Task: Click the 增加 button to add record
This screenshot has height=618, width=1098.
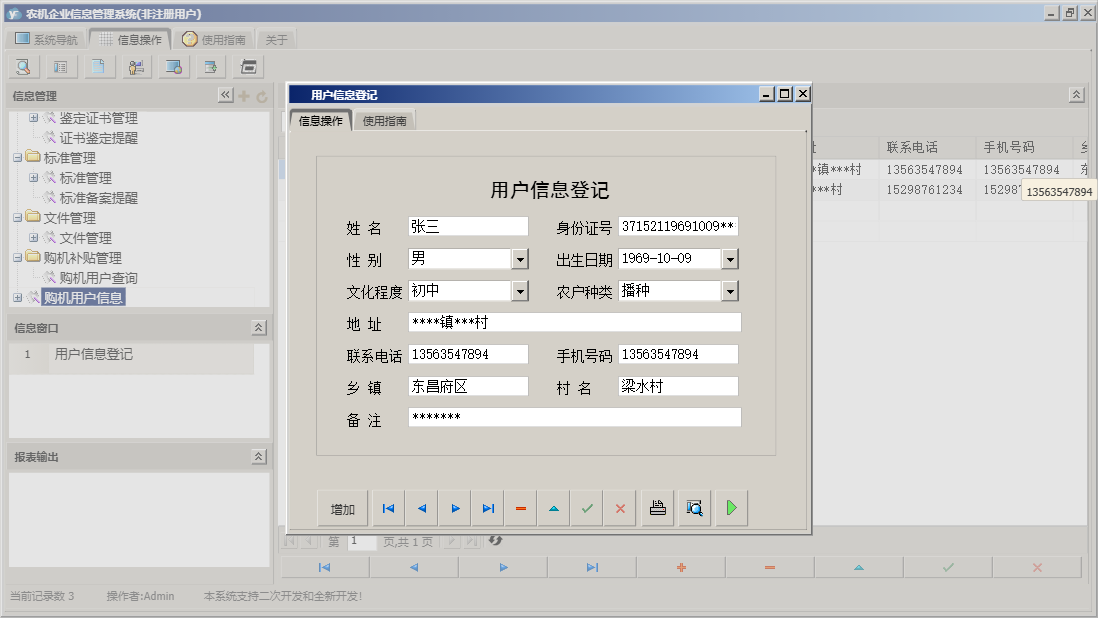Action: point(343,508)
